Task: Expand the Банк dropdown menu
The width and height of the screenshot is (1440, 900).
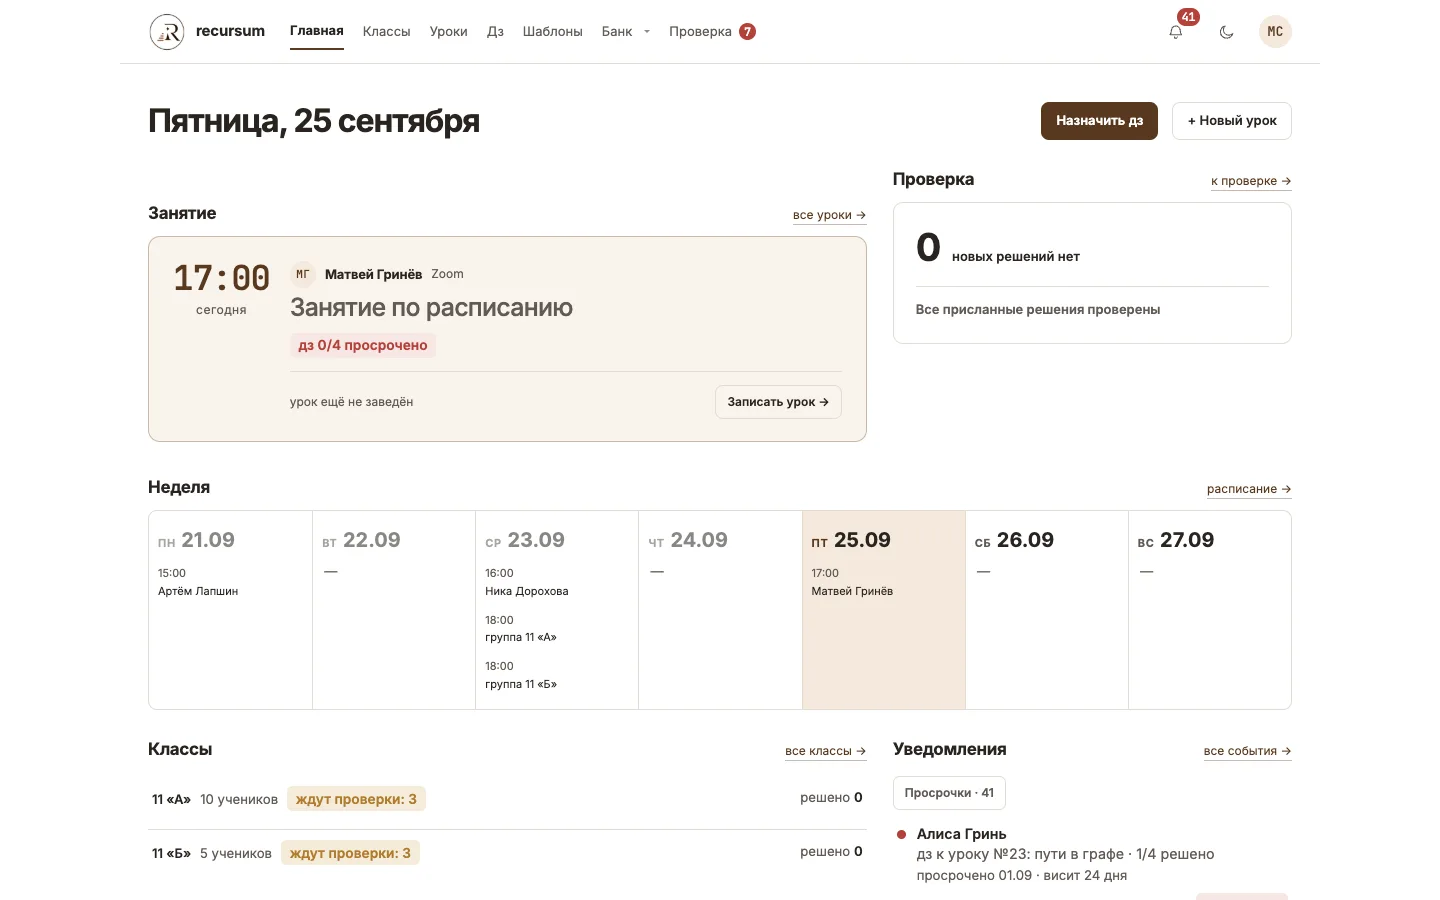Action: [626, 32]
